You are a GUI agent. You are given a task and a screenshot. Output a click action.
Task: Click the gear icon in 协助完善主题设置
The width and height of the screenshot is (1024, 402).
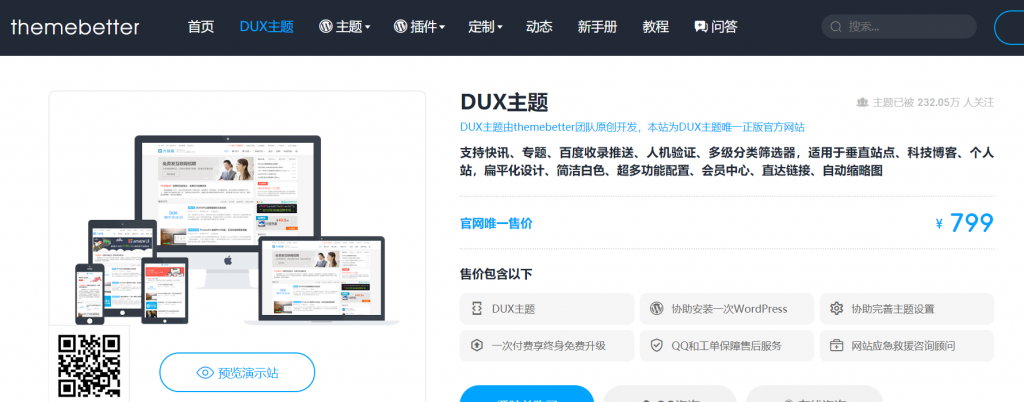point(837,309)
